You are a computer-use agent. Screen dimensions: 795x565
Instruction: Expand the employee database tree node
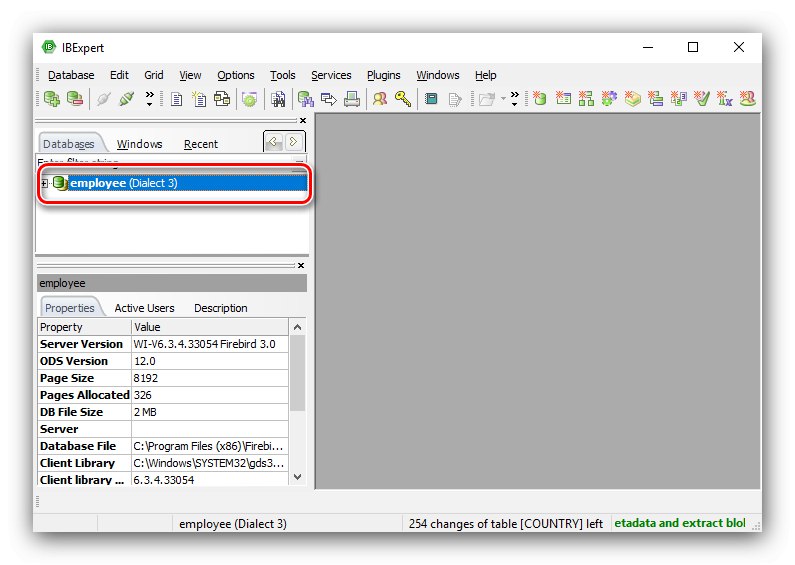coord(45,183)
